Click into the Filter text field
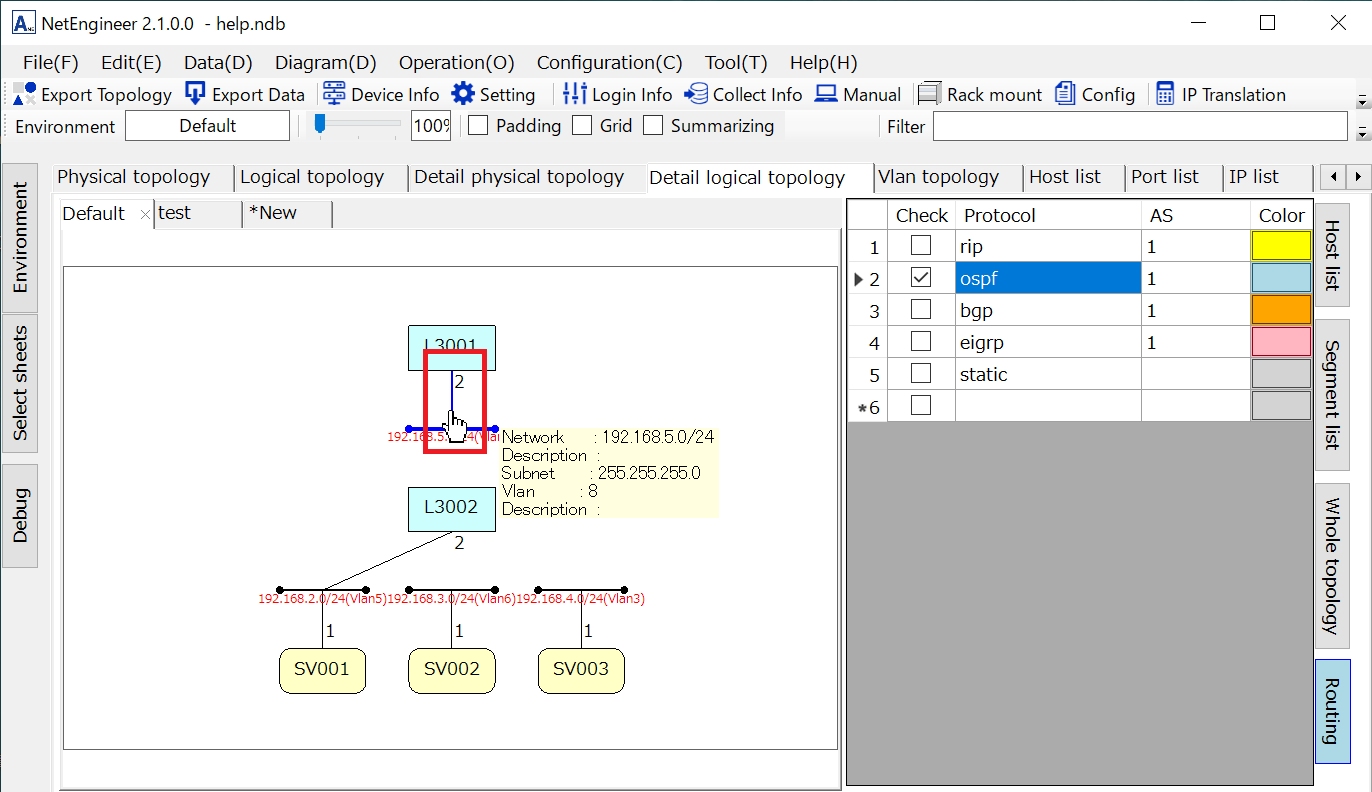Viewport: 1372px width, 792px height. [1139, 126]
